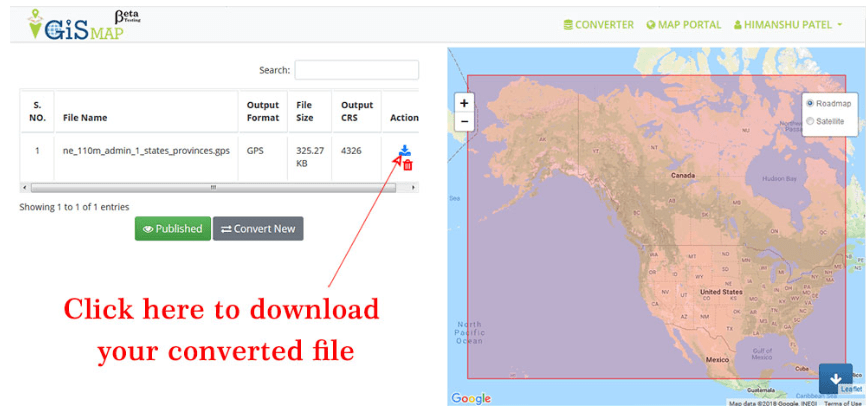Viewport: 866px width, 414px height.
Task: Click the Google logo on map
Action: [471, 398]
